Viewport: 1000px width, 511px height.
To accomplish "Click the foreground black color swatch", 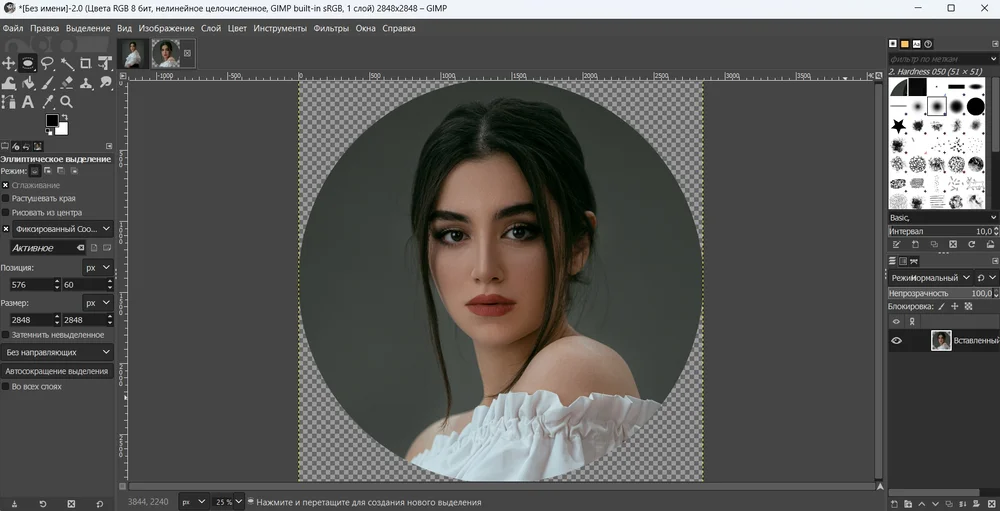I will pyautogui.click(x=52, y=121).
